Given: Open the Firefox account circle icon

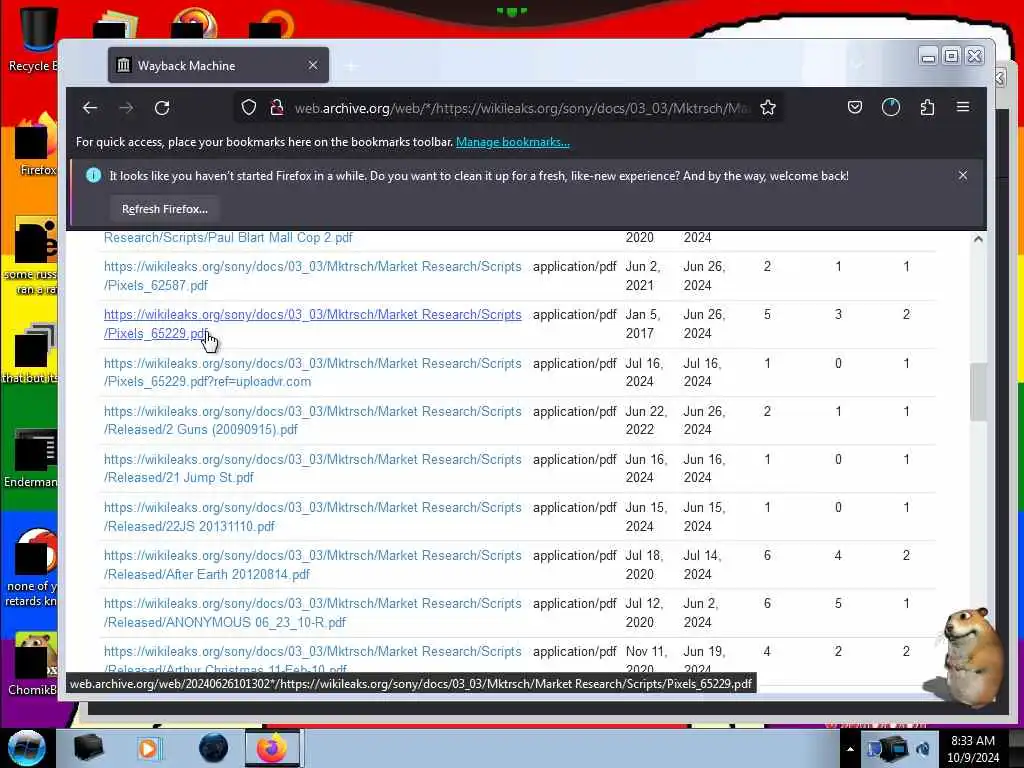Looking at the screenshot, I should (x=891, y=107).
